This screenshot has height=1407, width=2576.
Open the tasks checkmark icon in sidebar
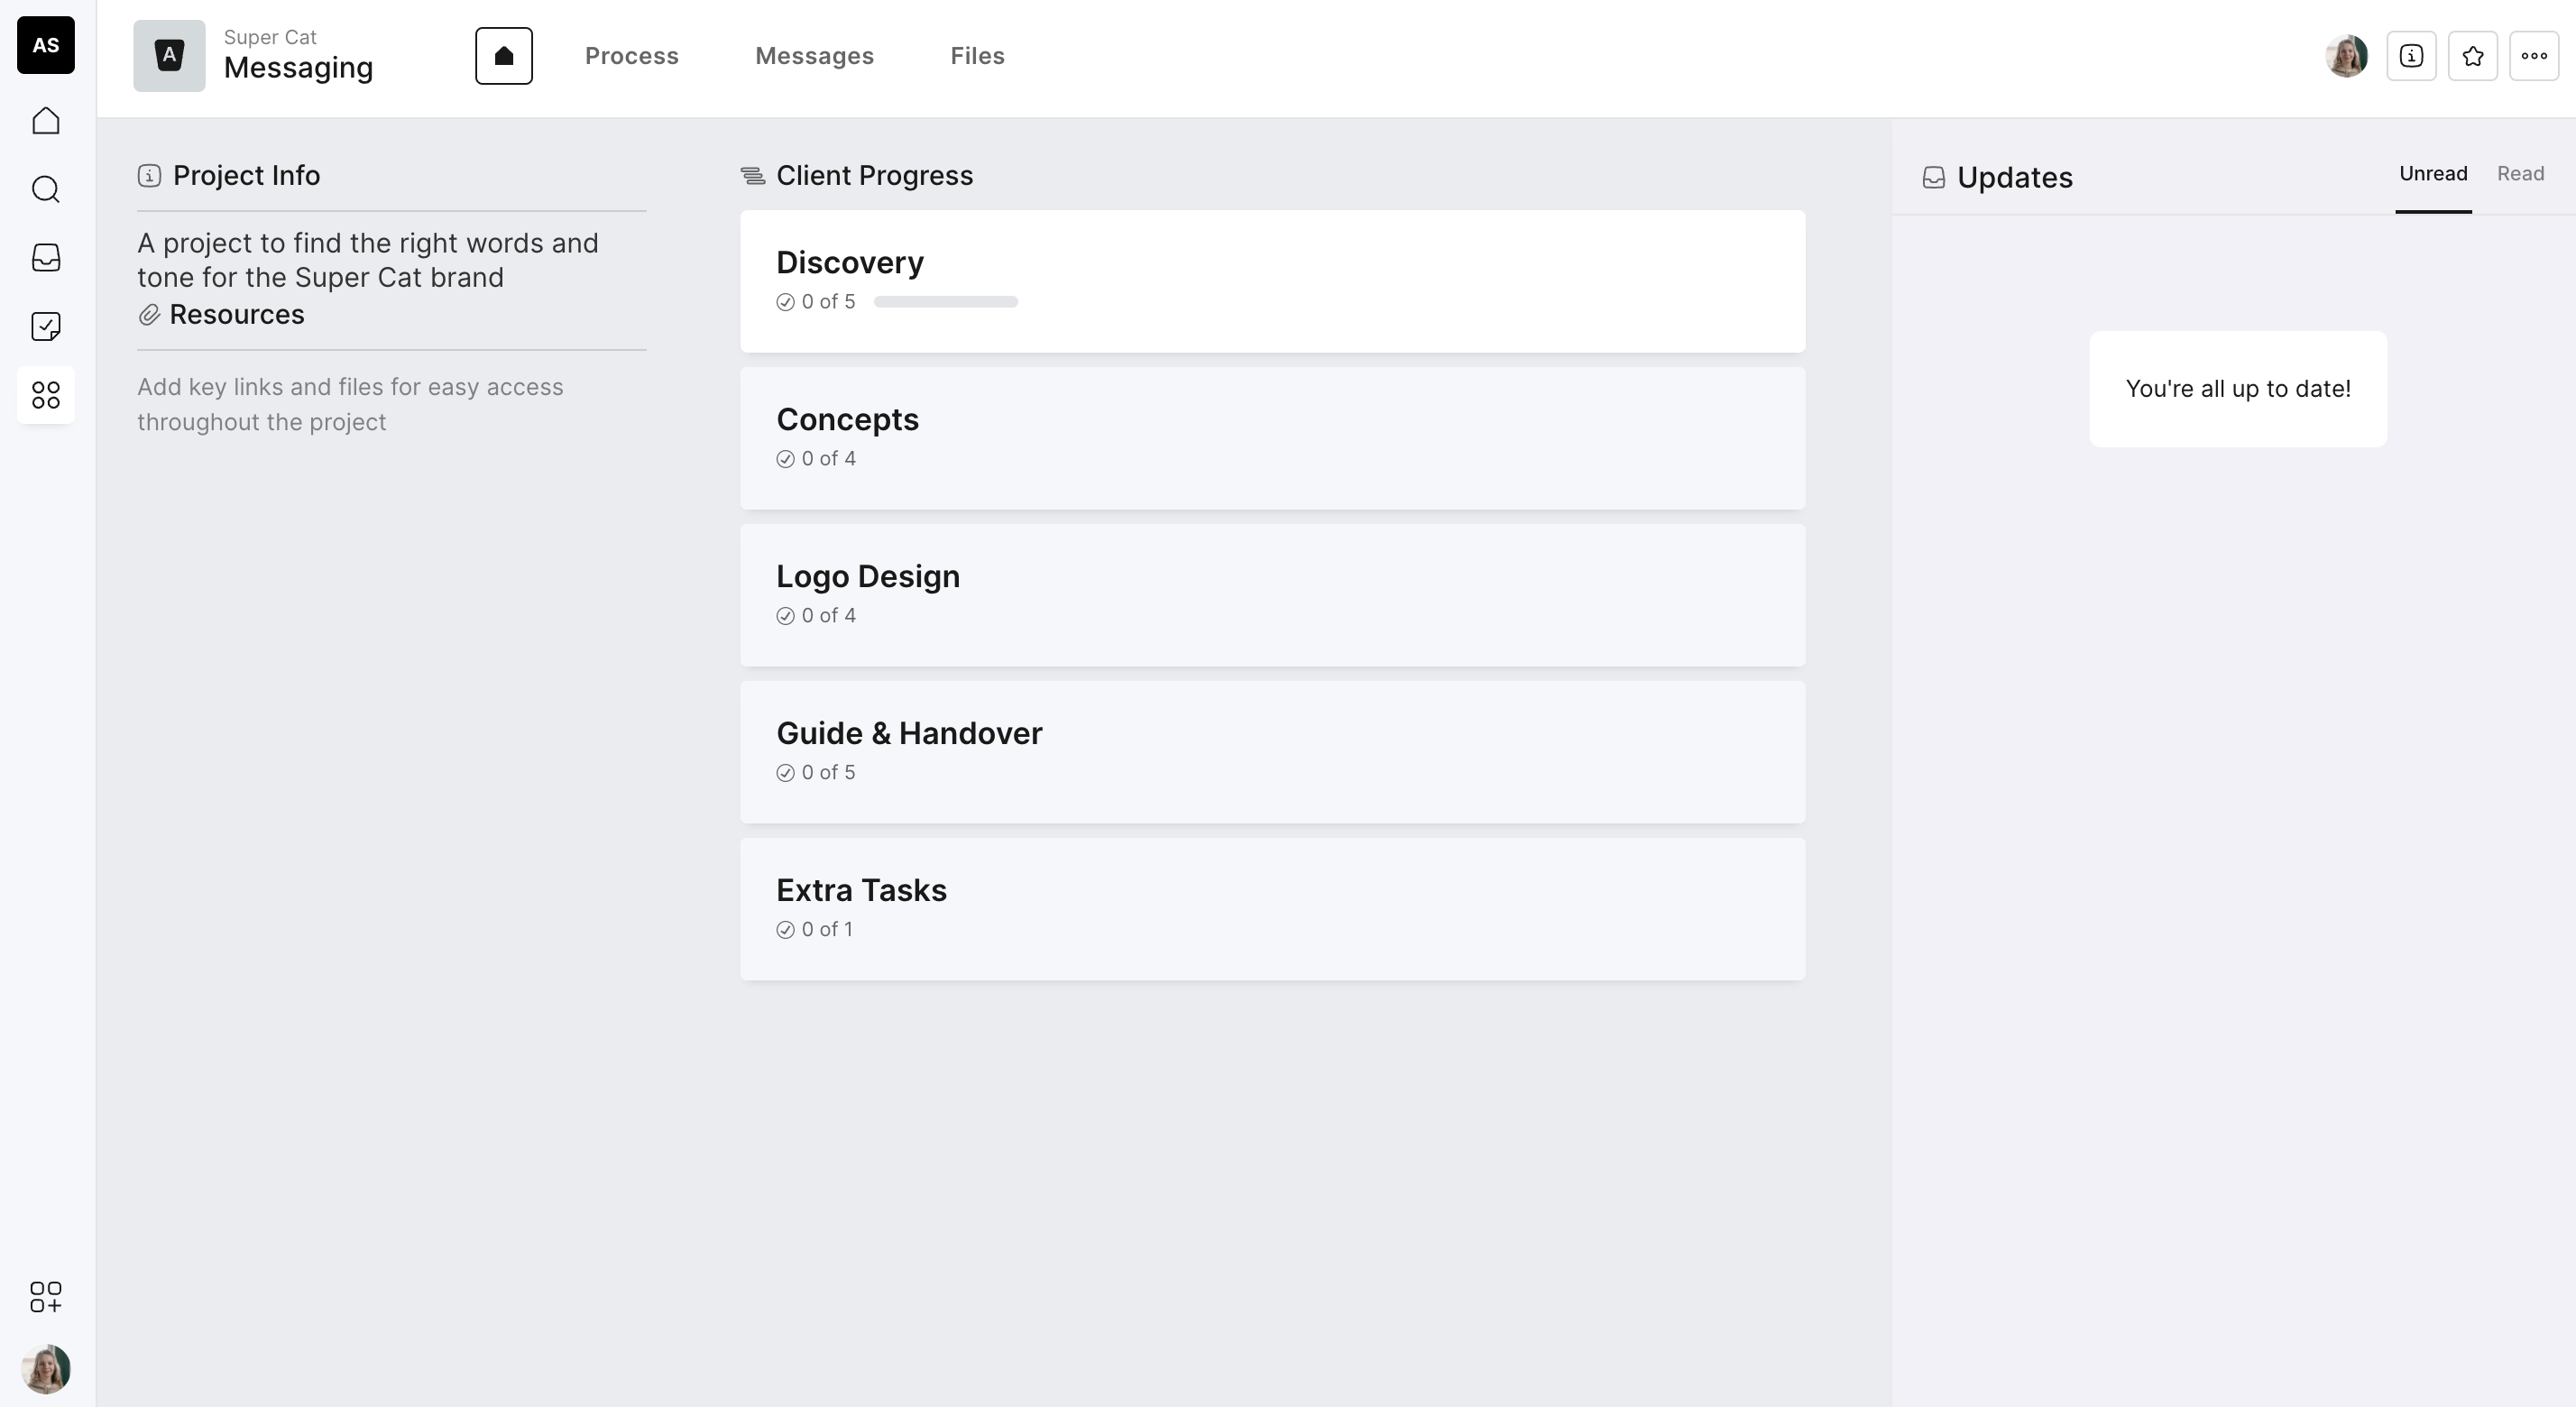[x=46, y=326]
